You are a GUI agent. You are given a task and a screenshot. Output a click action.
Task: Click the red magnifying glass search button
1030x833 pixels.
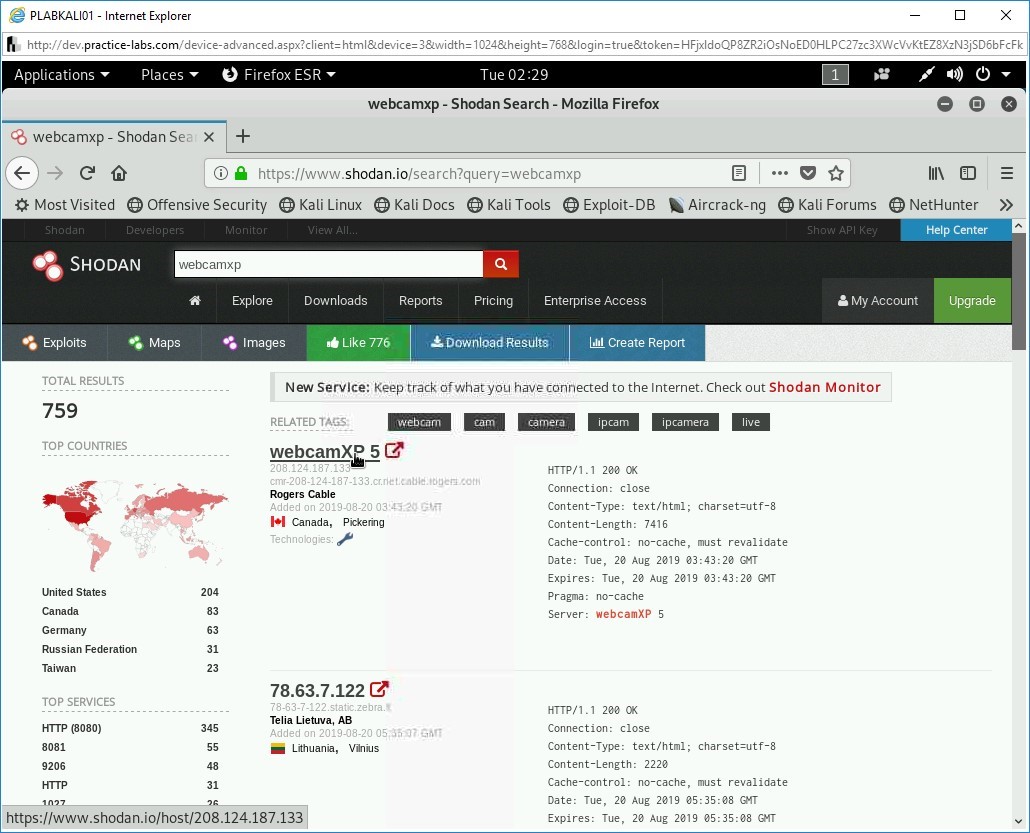click(500, 264)
